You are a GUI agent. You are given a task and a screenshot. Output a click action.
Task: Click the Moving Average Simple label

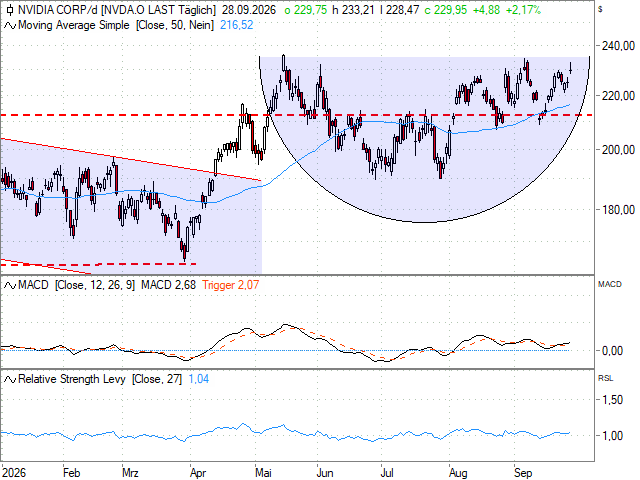click(74, 25)
